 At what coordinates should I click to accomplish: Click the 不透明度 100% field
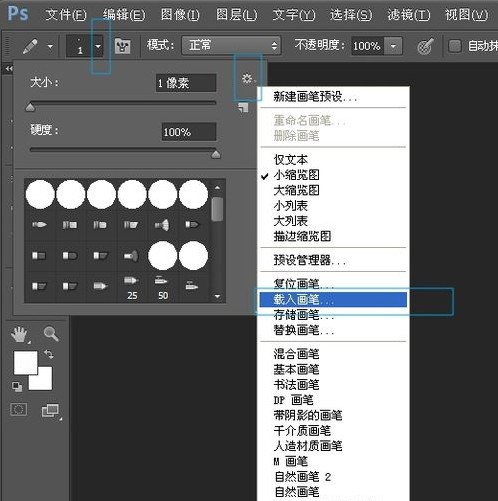coord(367,46)
